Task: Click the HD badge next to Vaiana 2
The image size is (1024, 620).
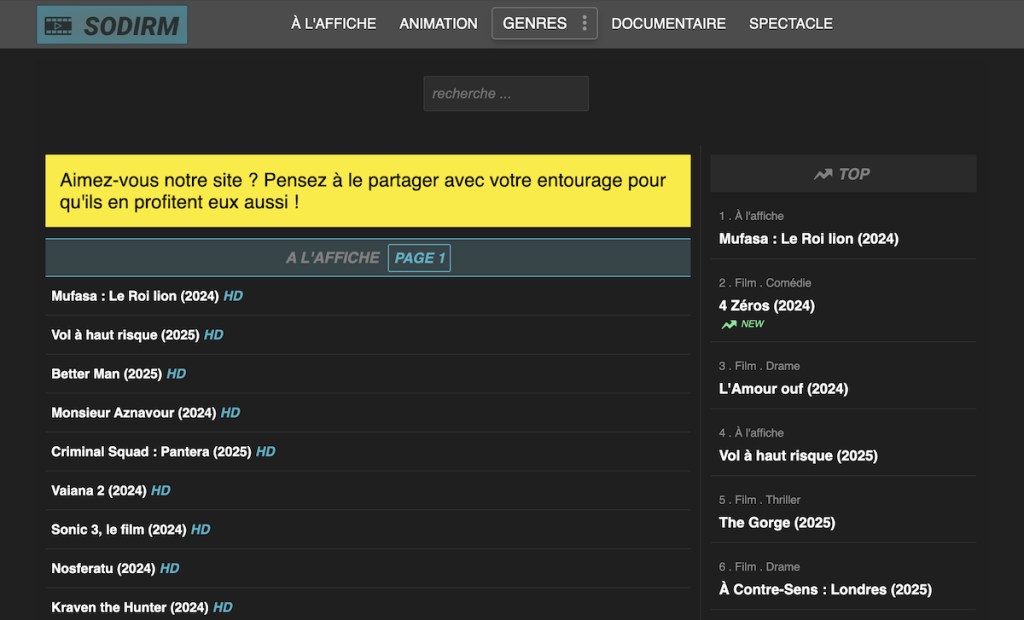Action: [161, 490]
